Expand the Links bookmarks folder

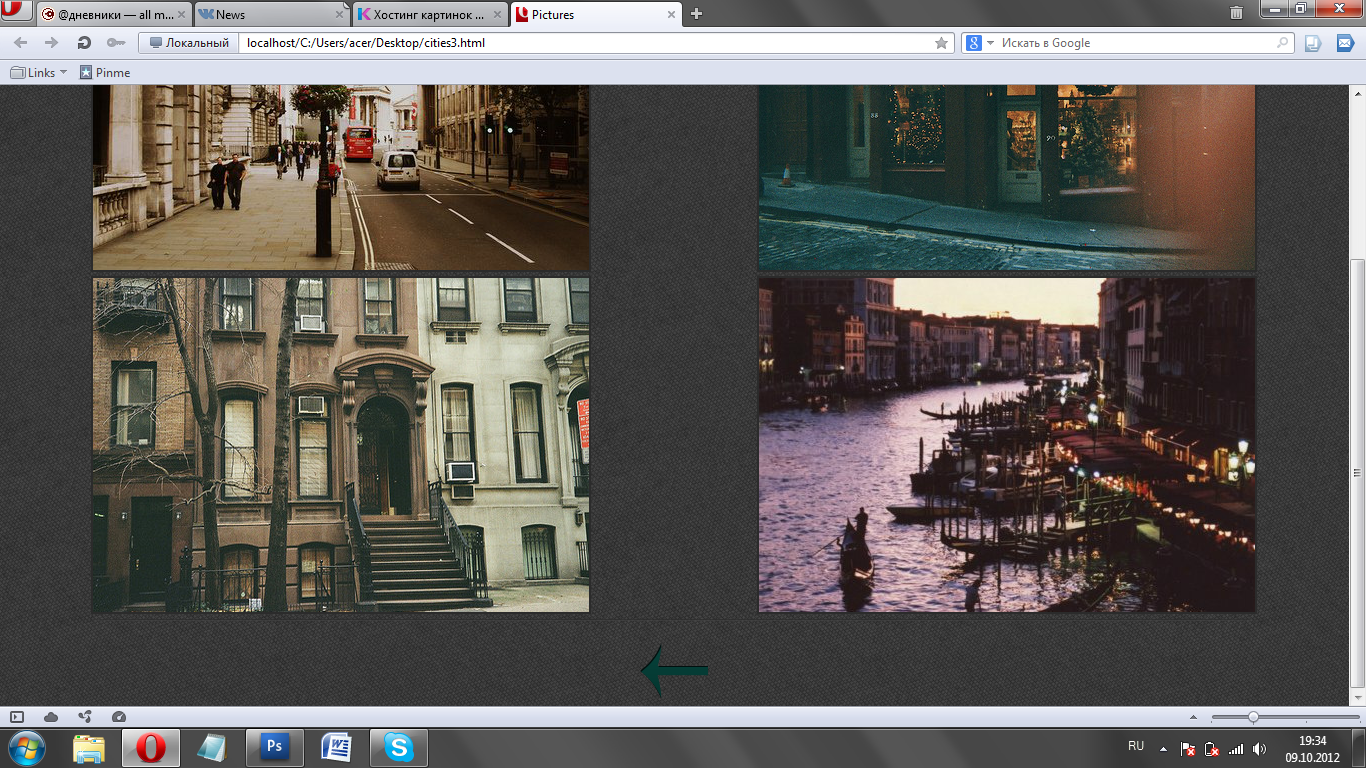(39, 72)
